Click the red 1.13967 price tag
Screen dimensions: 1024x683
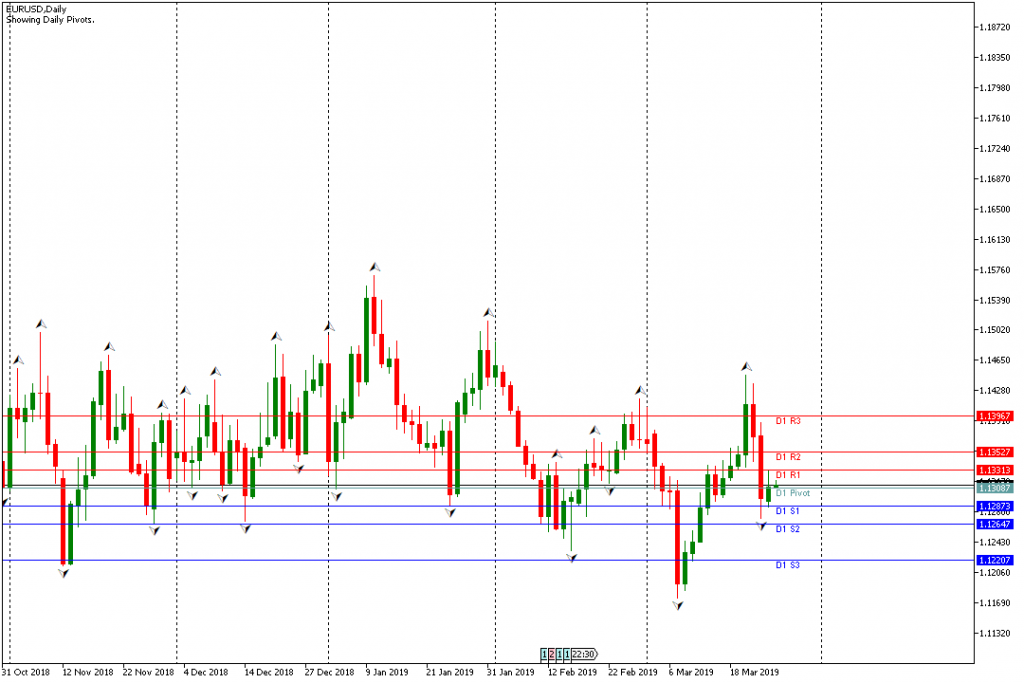click(995, 415)
